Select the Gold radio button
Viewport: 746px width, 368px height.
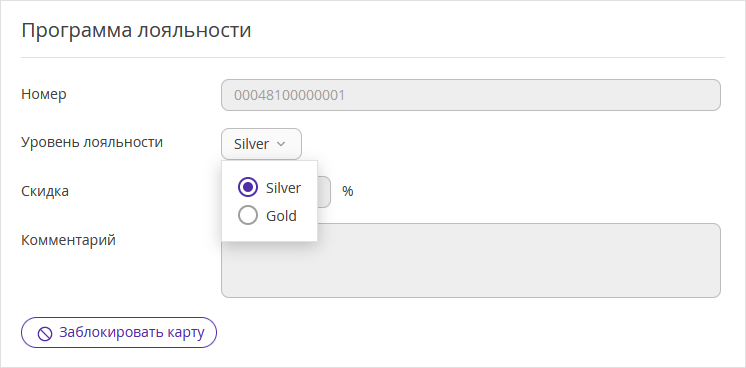(x=248, y=216)
